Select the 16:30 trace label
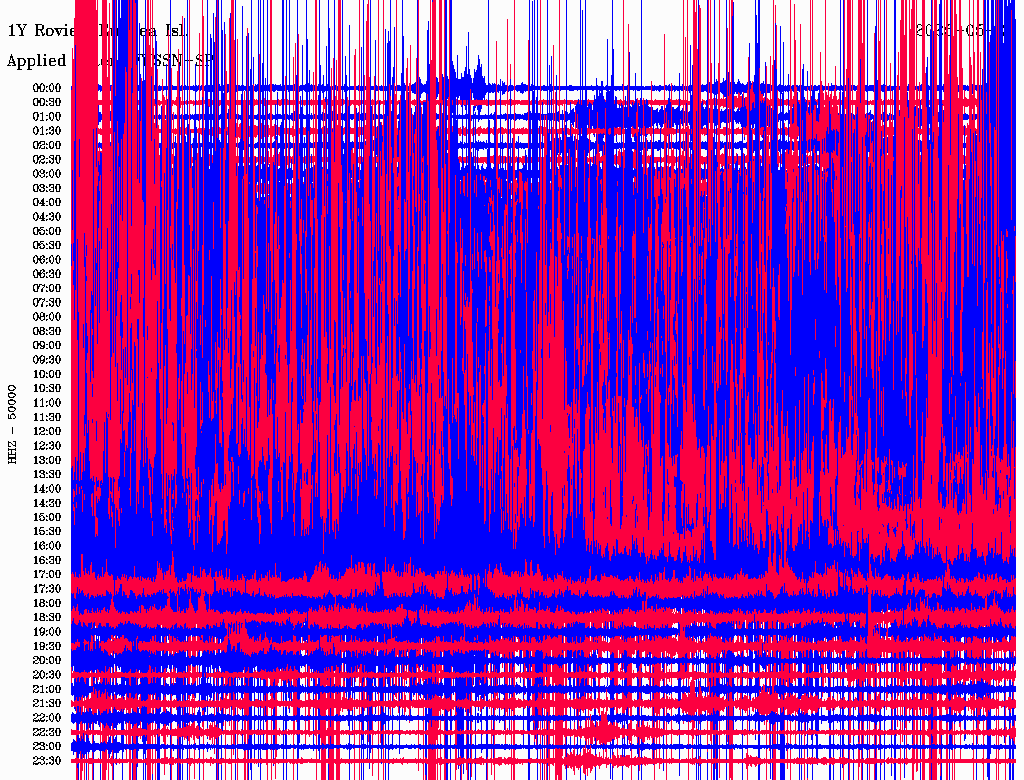This screenshot has width=1024, height=780. pos(47,561)
